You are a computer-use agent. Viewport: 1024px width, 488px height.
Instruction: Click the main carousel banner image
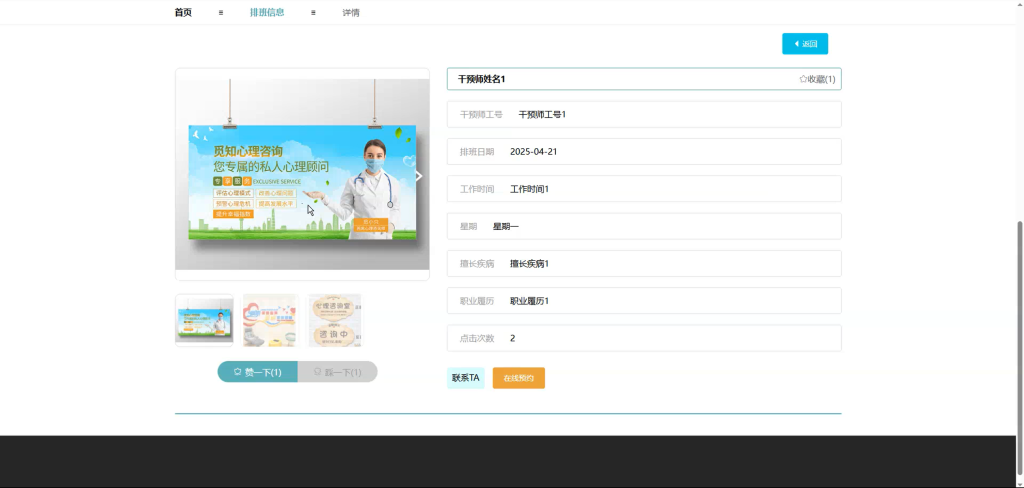(302, 174)
